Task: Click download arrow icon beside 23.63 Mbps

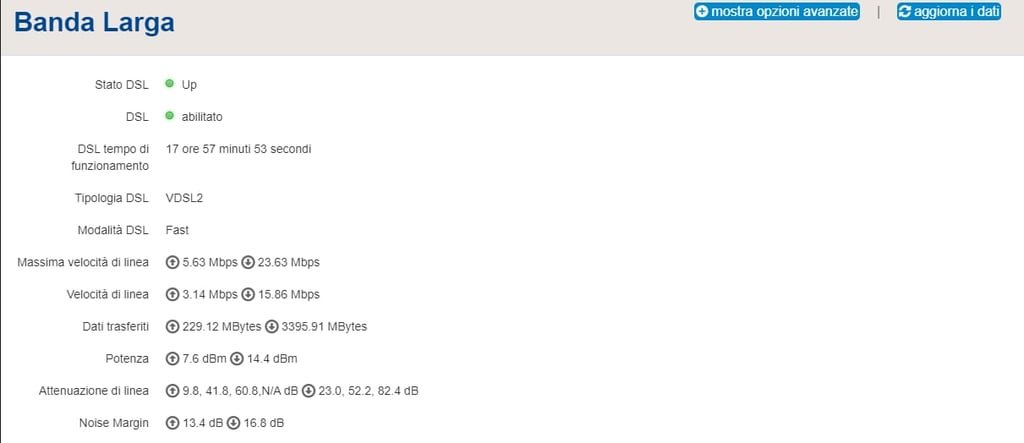Action: (x=248, y=262)
